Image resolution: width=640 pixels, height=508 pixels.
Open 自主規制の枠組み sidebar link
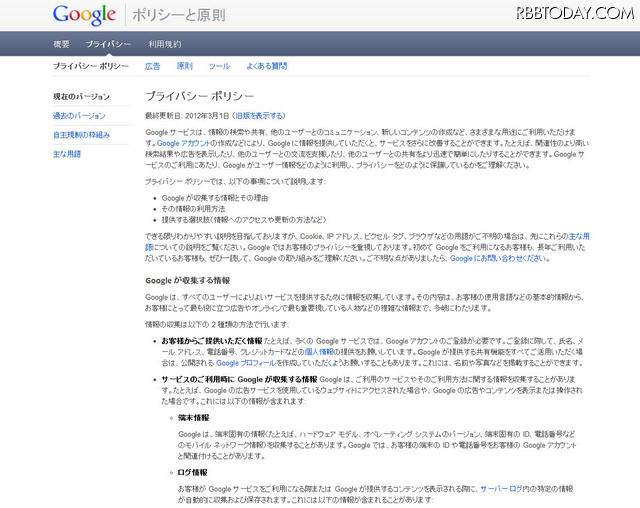coord(81,135)
